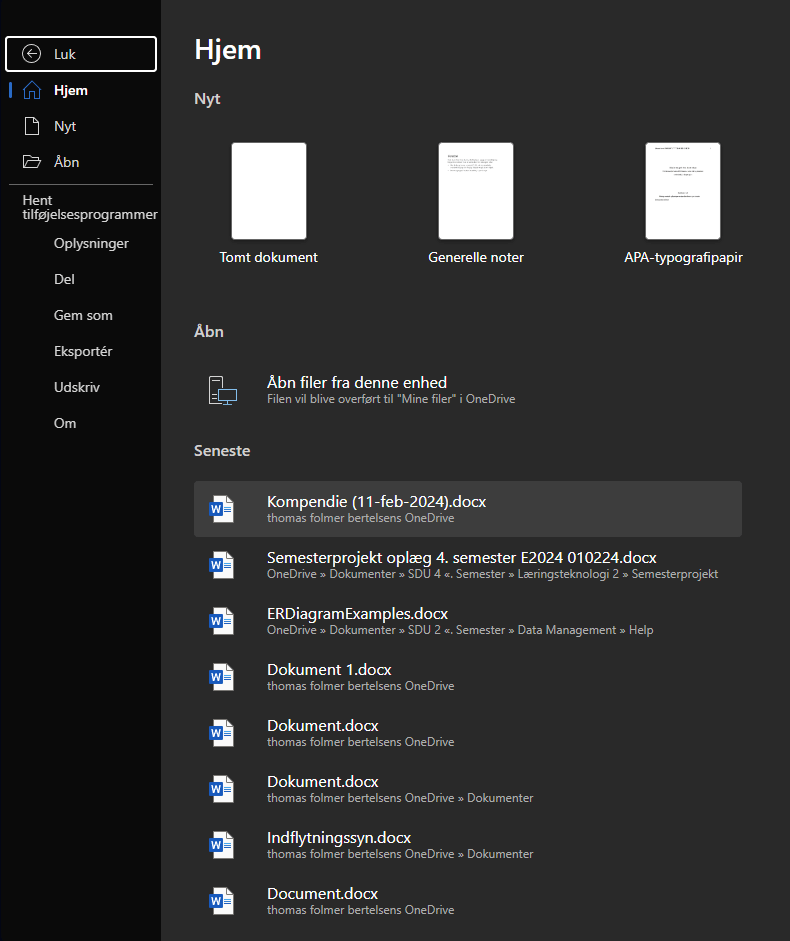Click the open folder icon next to Åbn
Image resolution: width=790 pixels, height=941 pixels.
pyautogui.click(x=32, y=162)
